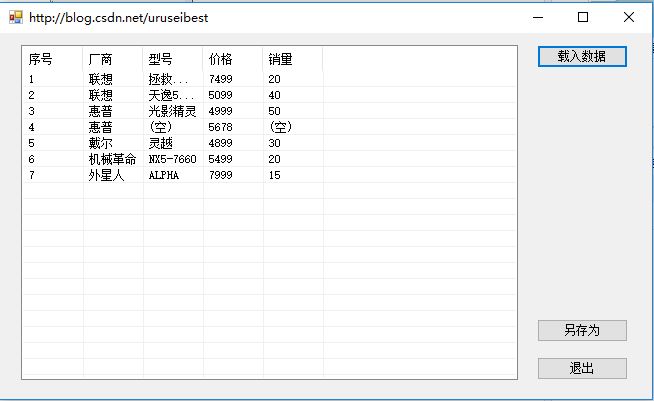Screen dimensions: 654x401
Task: Click 联想 in row 1
Action: point(101,79)
